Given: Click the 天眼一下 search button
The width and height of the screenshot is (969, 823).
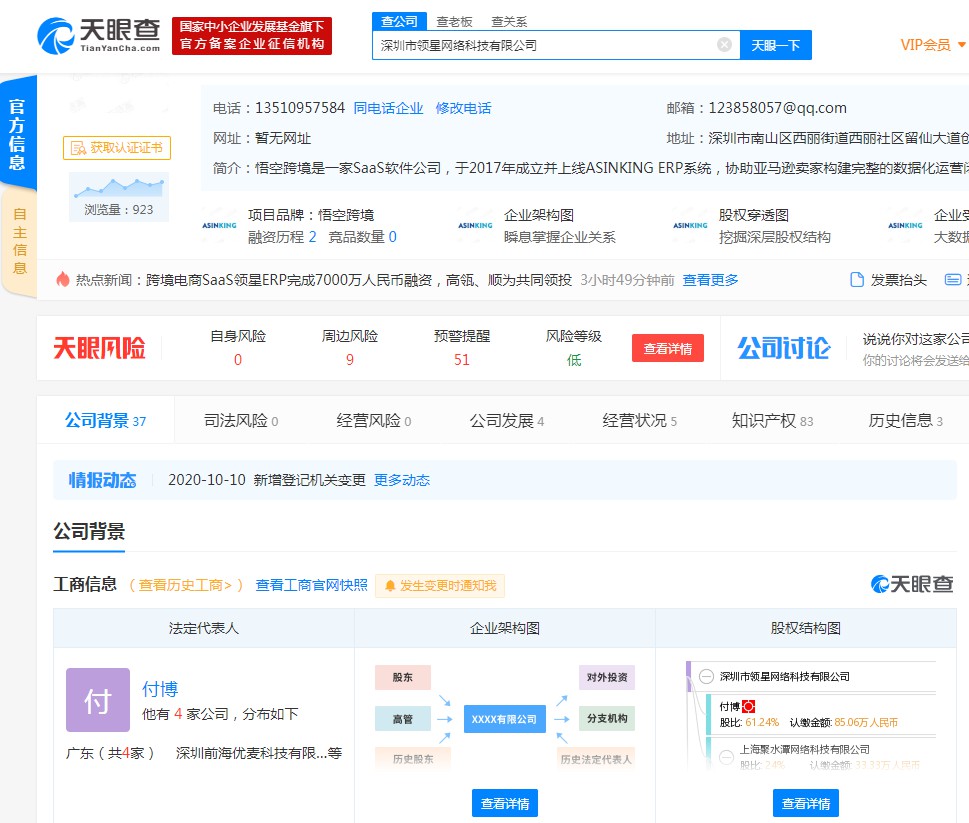Looking at the screenshot, I should (x=776, y=45).
